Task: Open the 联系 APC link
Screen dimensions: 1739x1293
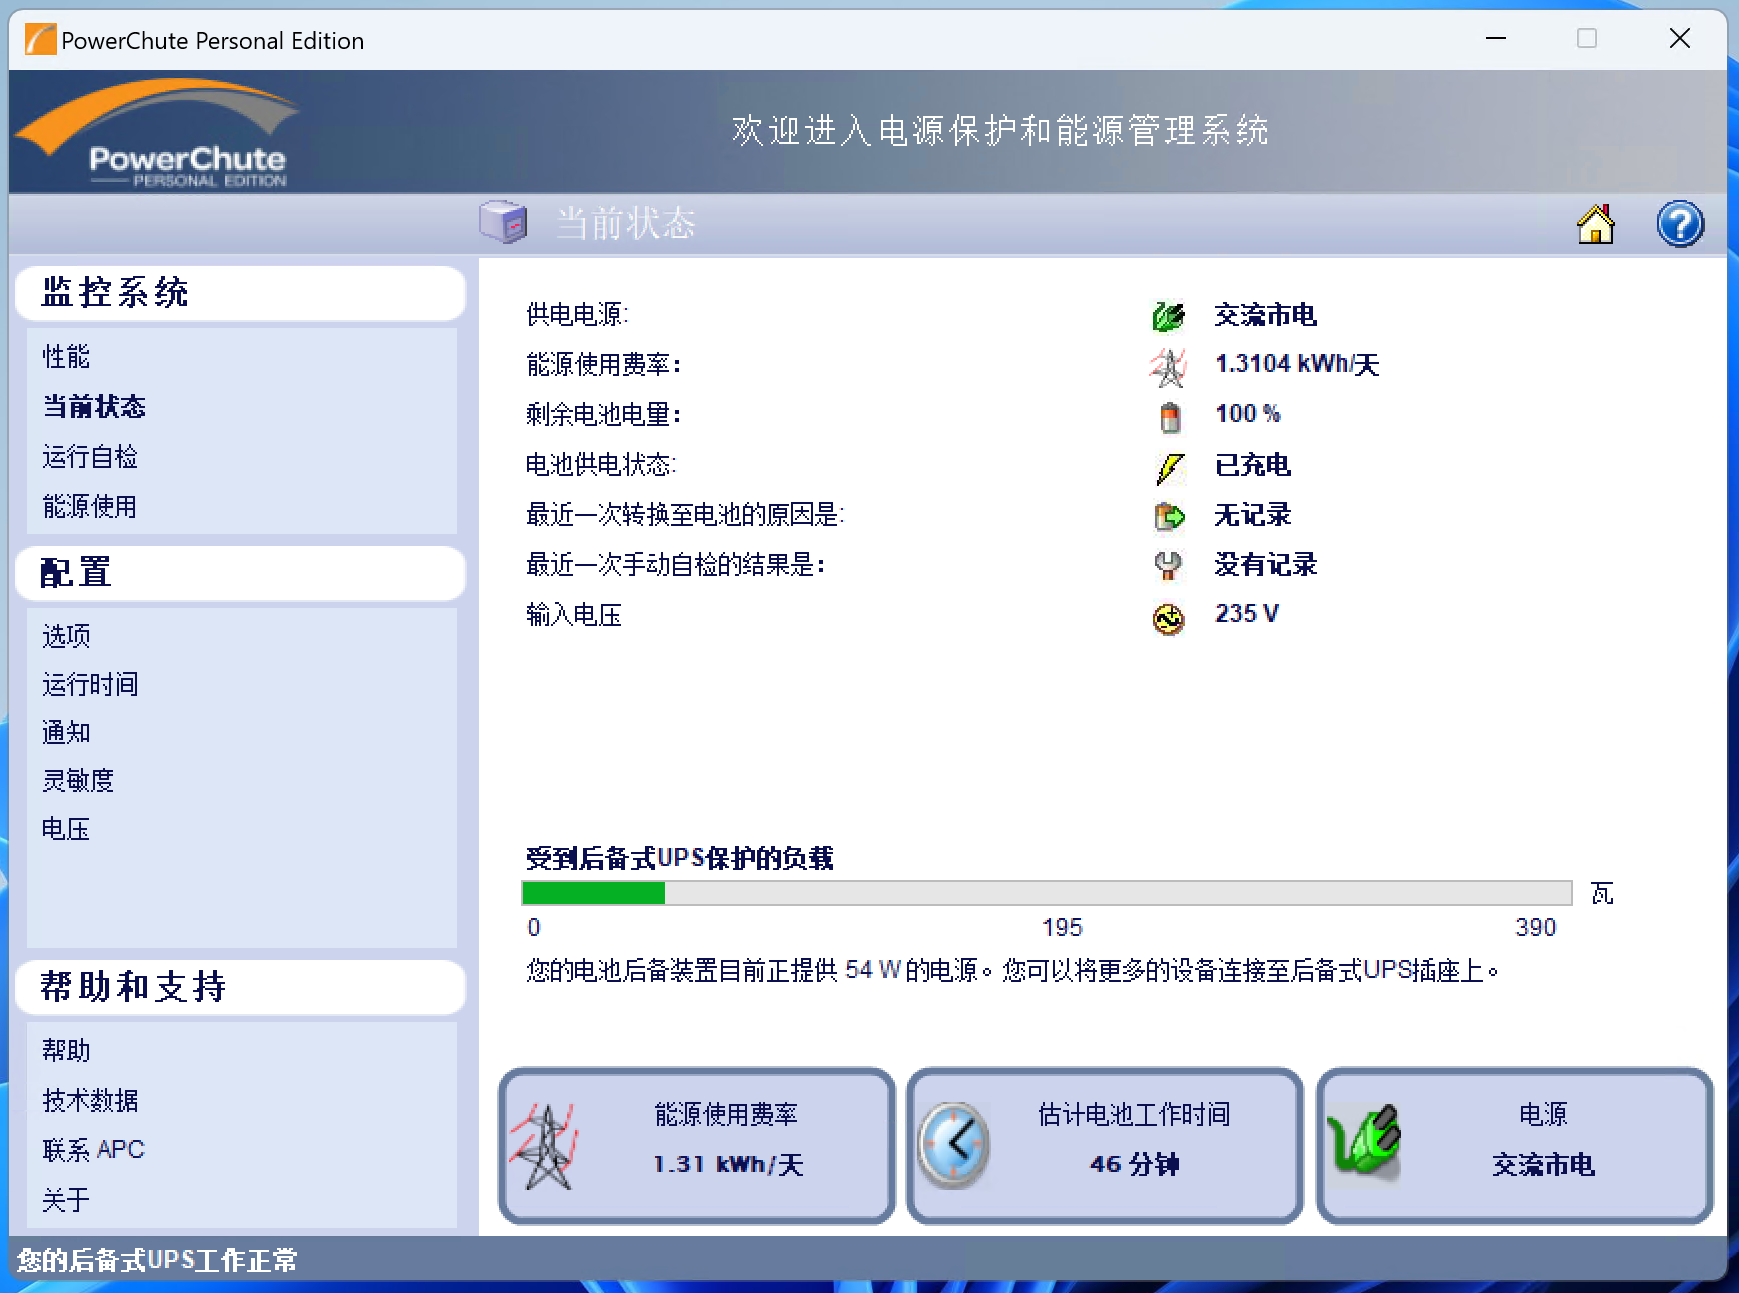Action: click(x=93, y=1148)
